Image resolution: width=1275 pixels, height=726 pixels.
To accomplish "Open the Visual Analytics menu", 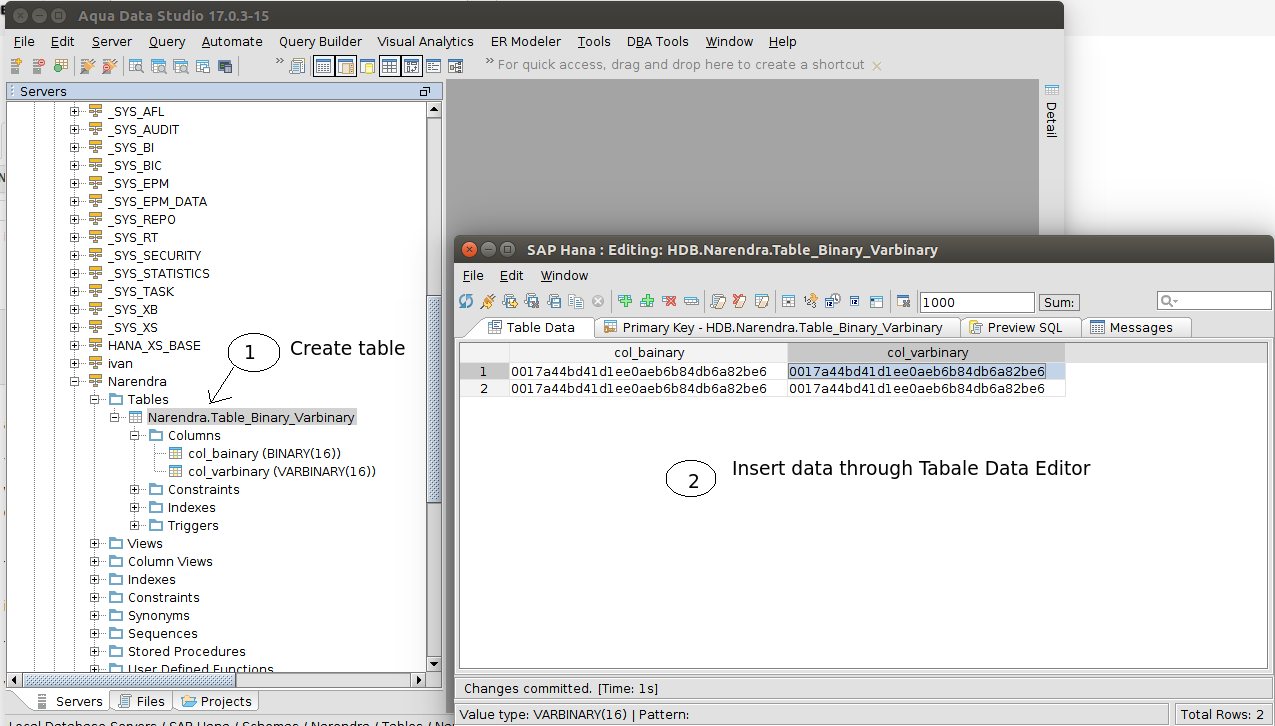I will click(x=426, y=41).
